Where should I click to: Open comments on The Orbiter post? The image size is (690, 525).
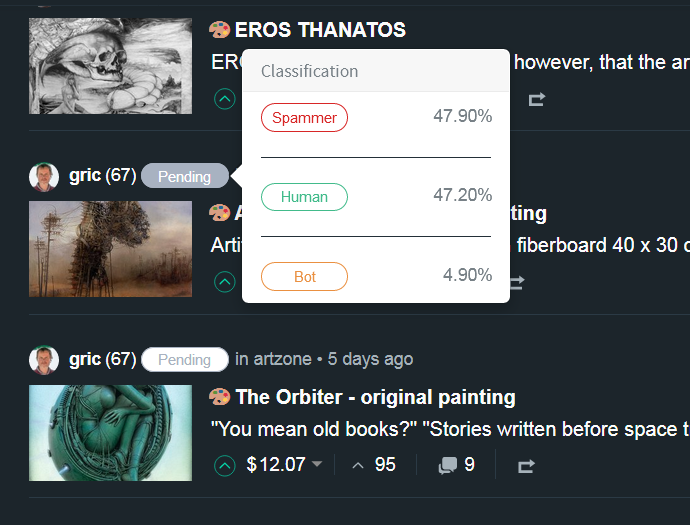point(456,465)
